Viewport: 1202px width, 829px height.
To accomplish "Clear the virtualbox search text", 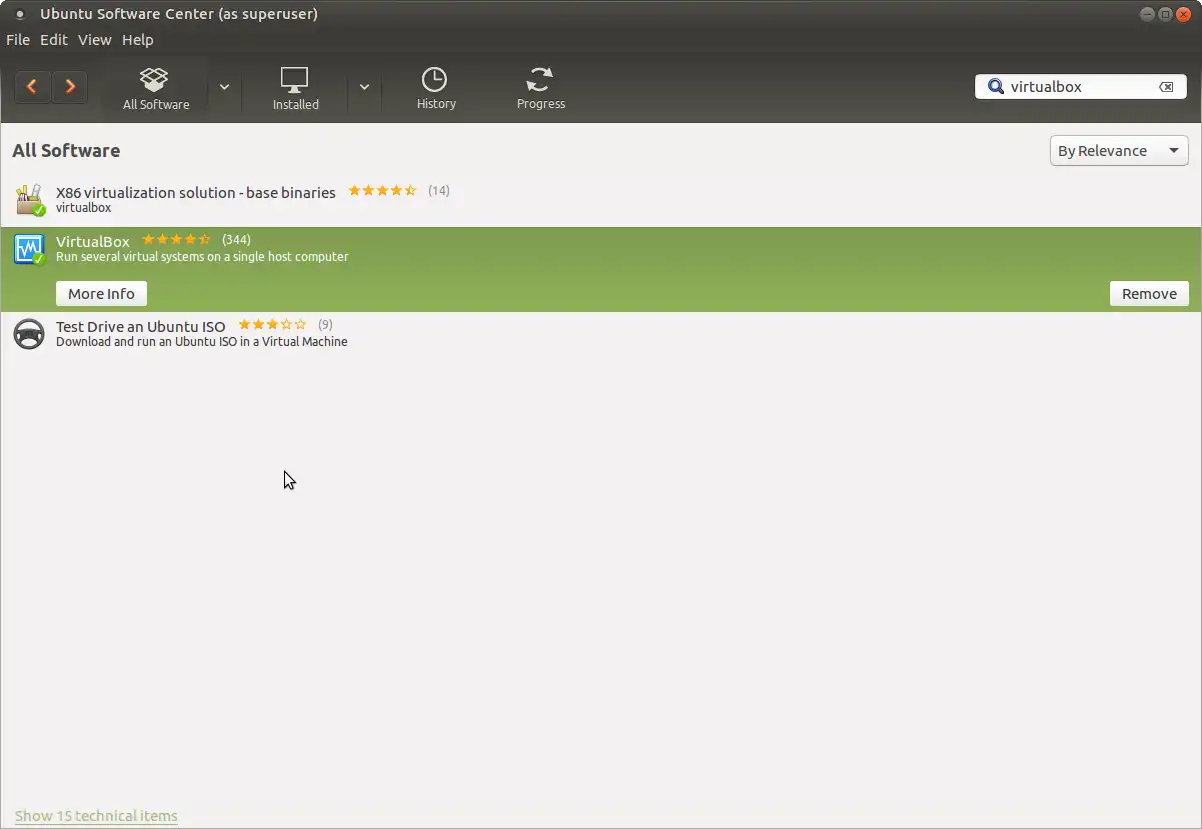I will point(1166,87).
